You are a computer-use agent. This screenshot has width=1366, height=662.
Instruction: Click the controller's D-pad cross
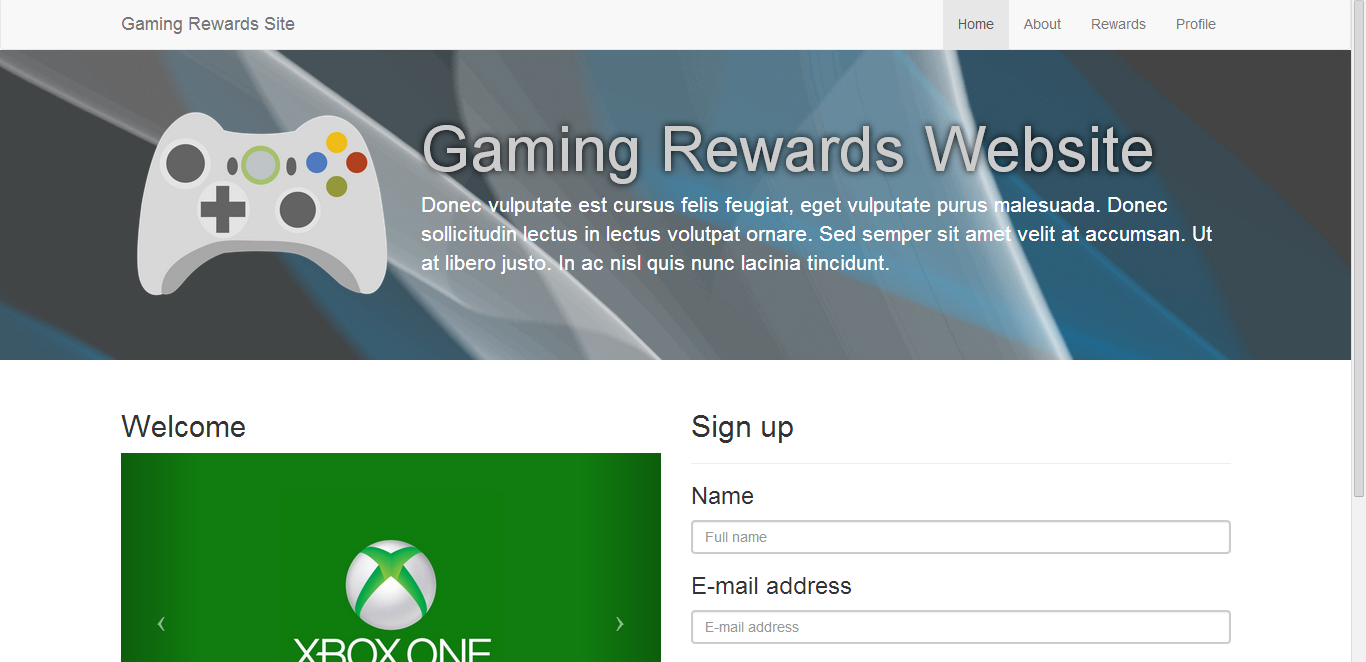pyautogui.click(x=223, y=209)
